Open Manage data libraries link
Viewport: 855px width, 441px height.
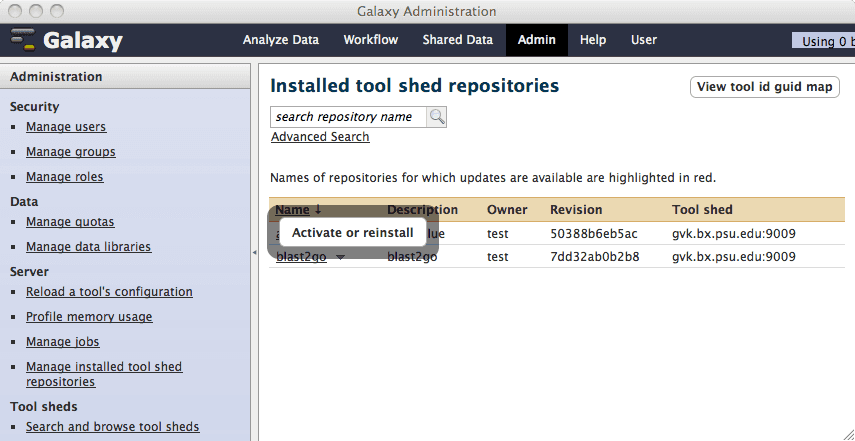pyautogui.click(x=88, y=247)
